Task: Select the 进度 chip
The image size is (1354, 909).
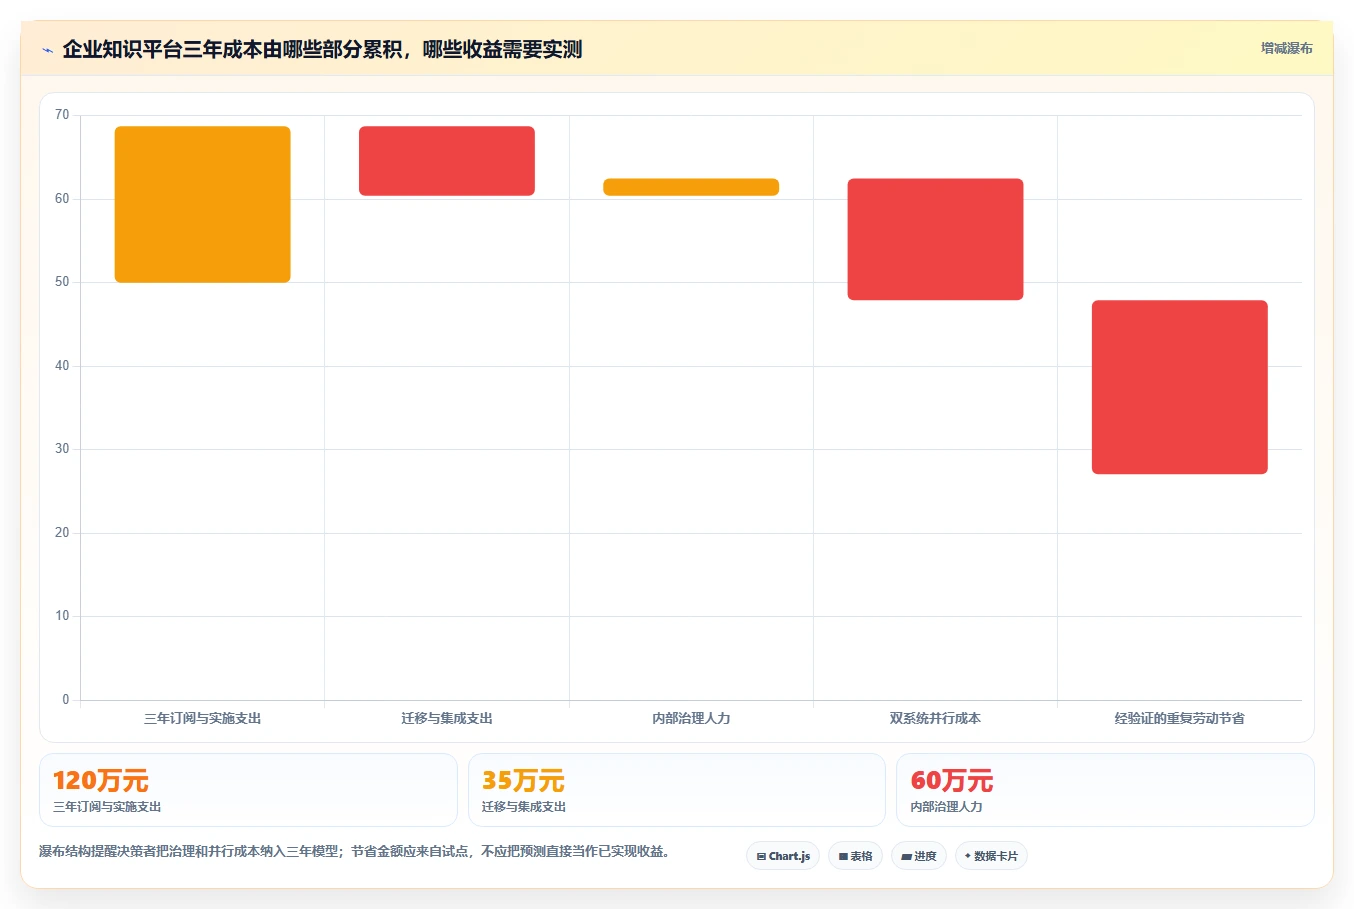Action: pyautogui.click(x=919, y=856)
